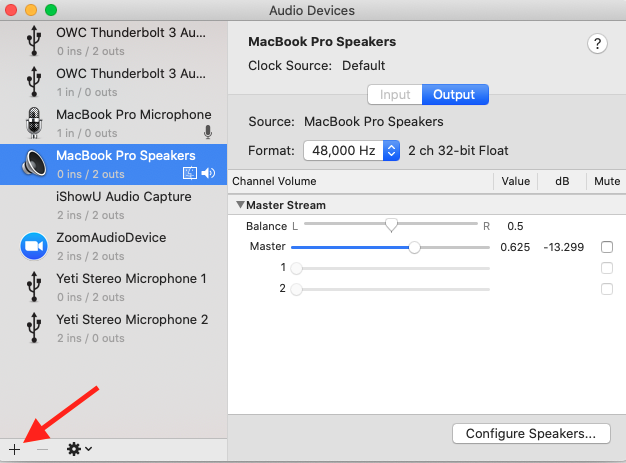Switch to the Output tab
This screenshot has height=463, width=626.
pyautogui.click(x=455, y=95)
